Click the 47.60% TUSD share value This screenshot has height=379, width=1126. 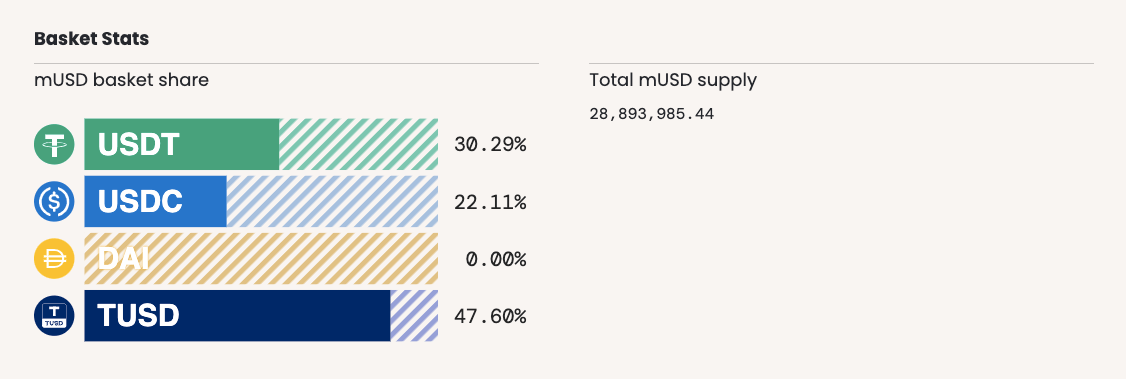(x=490, y=317)
